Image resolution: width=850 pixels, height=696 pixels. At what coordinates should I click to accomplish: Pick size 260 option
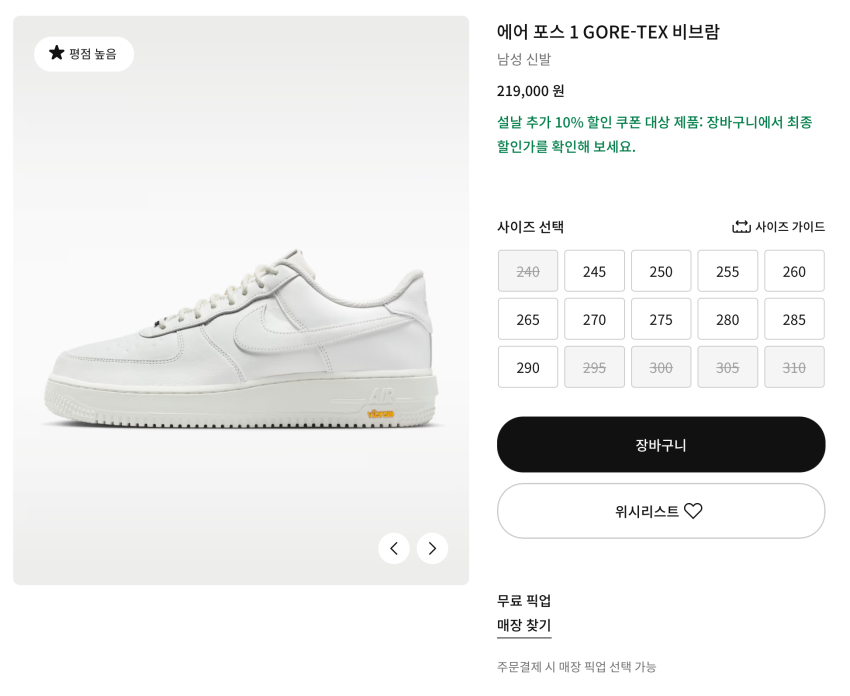pyautogui.click(x=794, y=271)
